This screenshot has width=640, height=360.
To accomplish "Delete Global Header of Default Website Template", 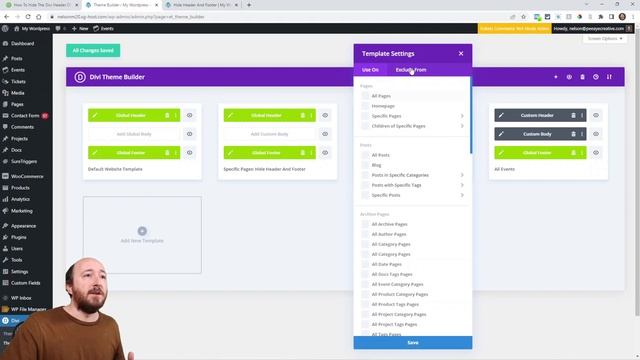I will coord(167,116).
